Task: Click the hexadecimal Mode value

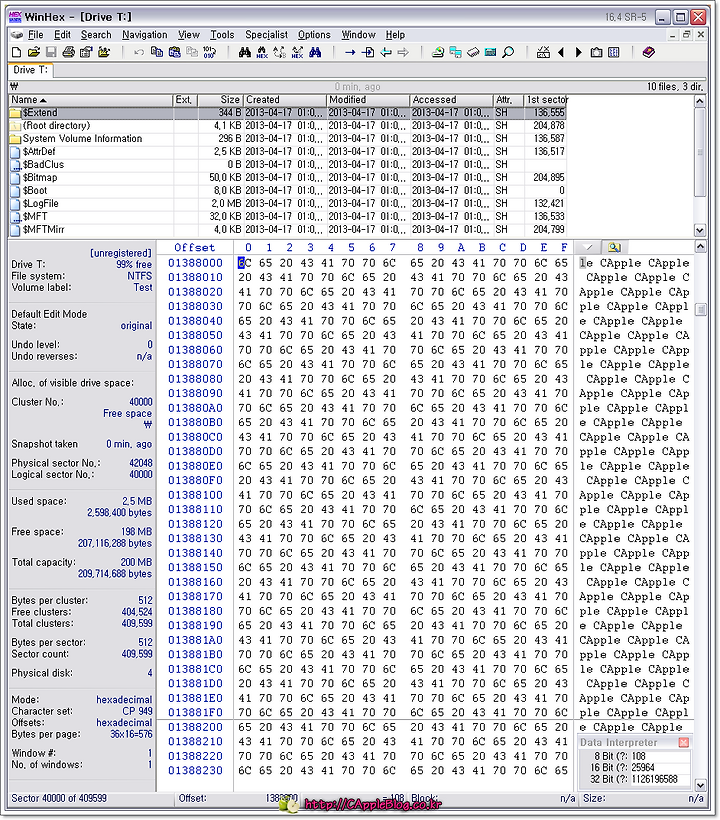Action: tap(124, 700)
